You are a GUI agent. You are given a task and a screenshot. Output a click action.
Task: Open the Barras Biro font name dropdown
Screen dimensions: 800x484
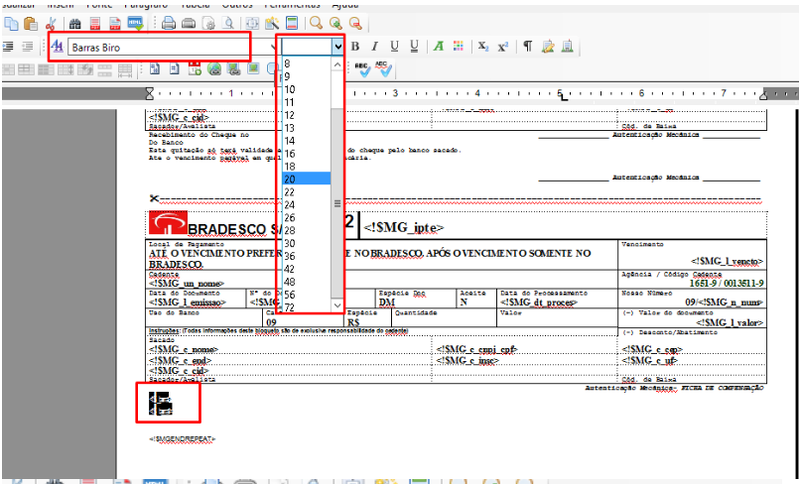[273, 47]
